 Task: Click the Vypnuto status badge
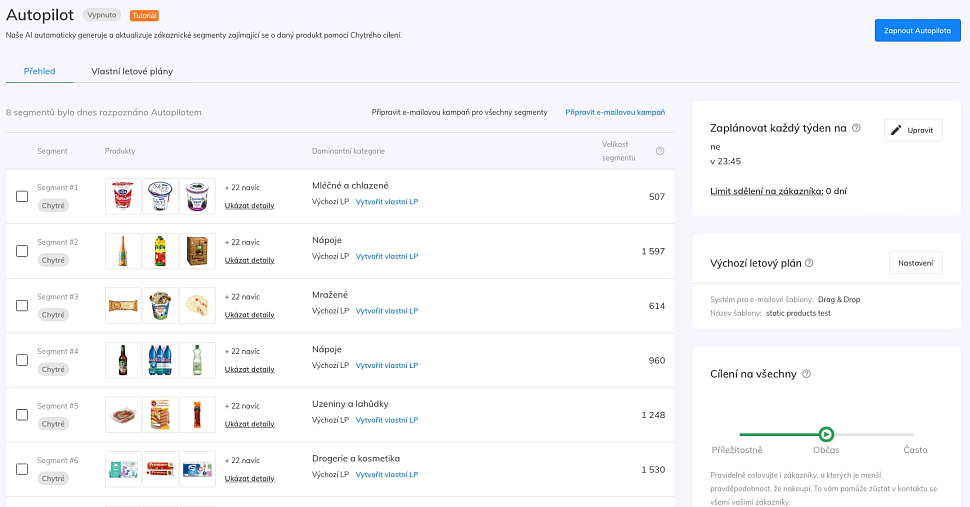point(101,15)
